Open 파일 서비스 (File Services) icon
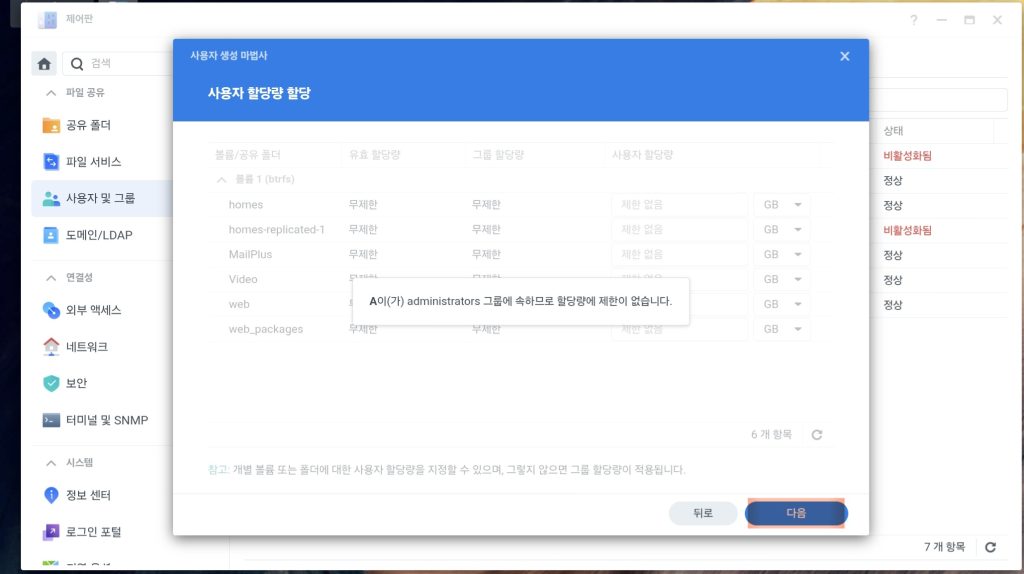1024x574 pixels. 52,162
